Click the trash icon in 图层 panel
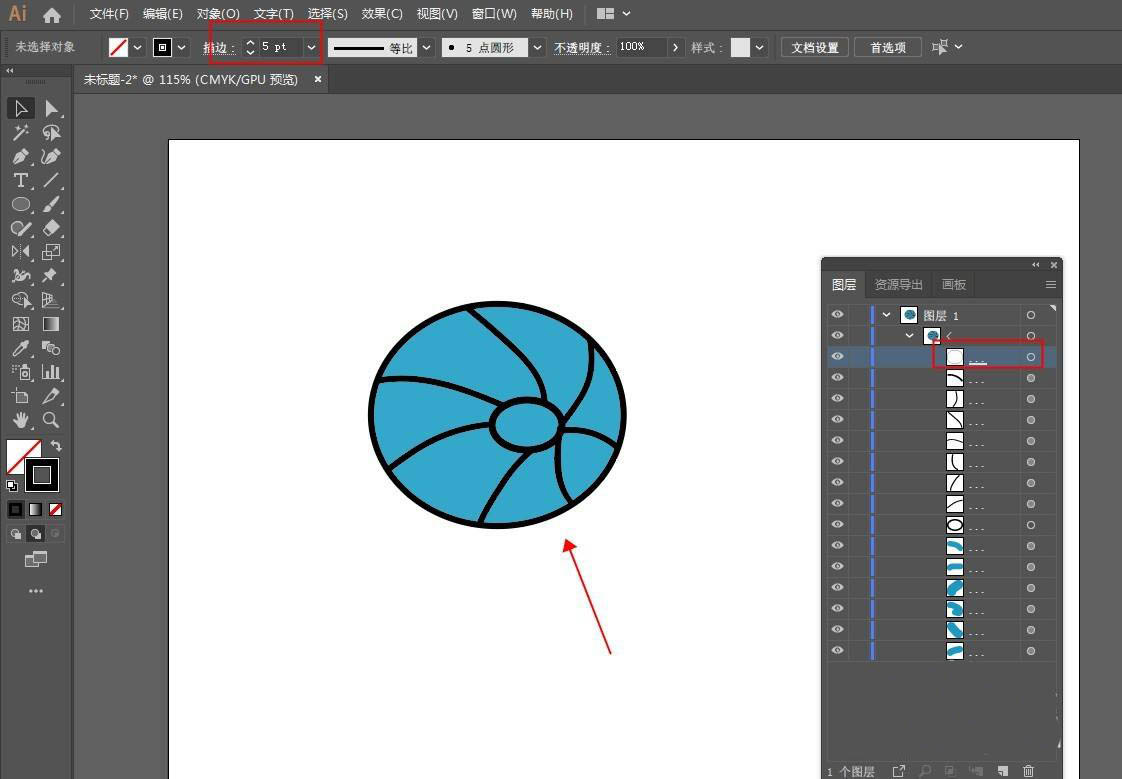The width and height of the screenshot is (1122, 779). click(1028, 771)
